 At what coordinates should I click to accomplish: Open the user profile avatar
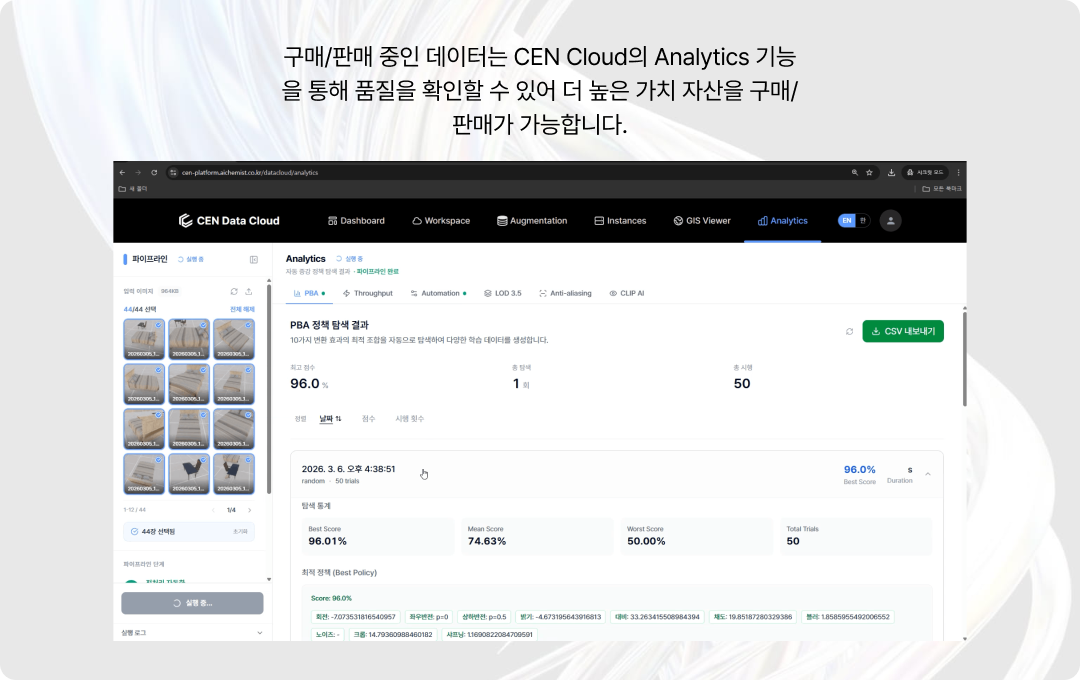tap(890, 220)
